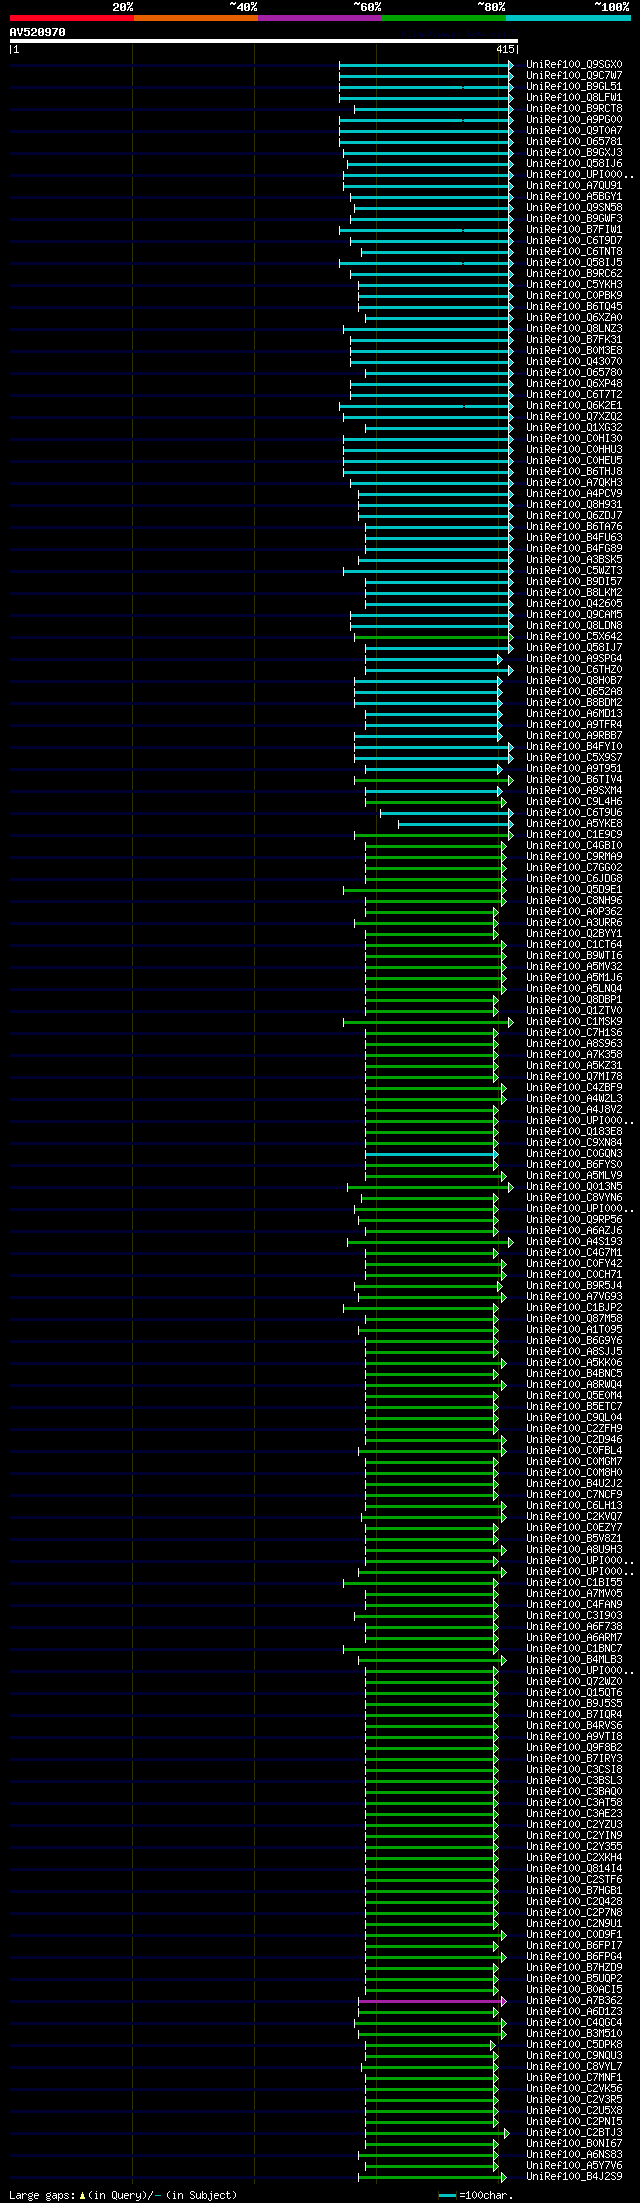Select hit label UniRef100_B7IRY3
Image resolution: width=640 pixels, height=2203 pixels.
pos(574,1758)
